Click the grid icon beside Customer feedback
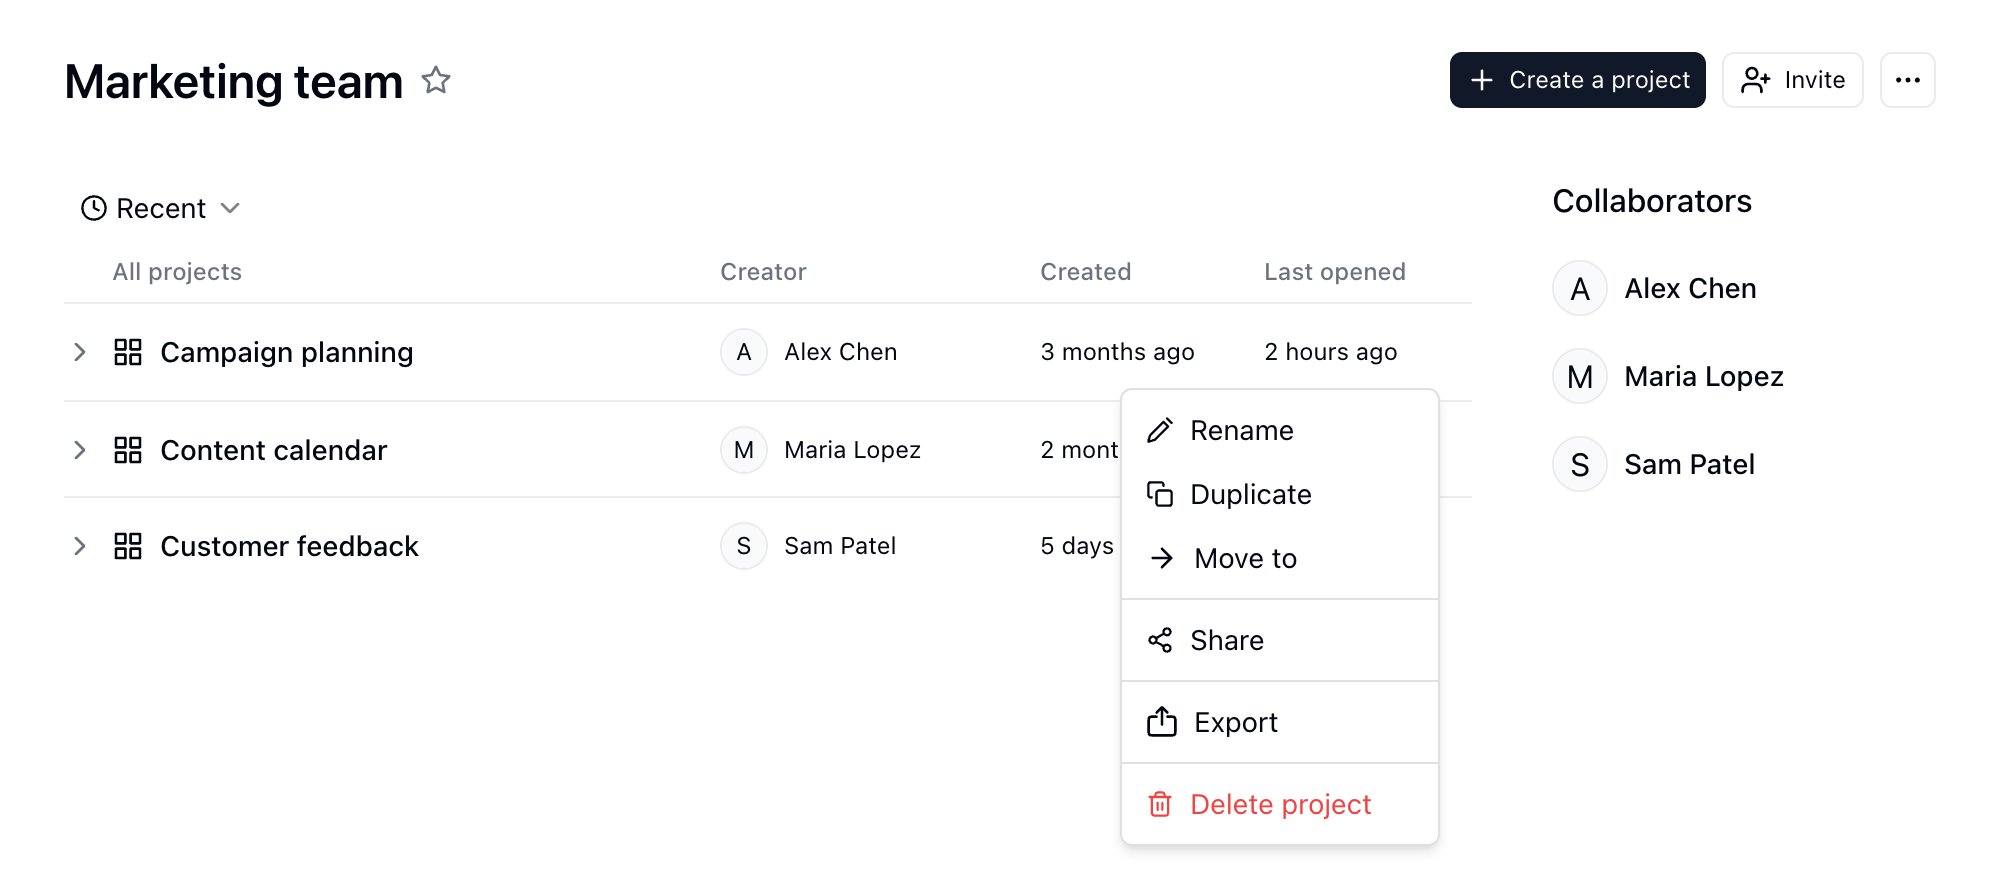2000x894 pixels. pyautogui.click(x=128, y=546)
